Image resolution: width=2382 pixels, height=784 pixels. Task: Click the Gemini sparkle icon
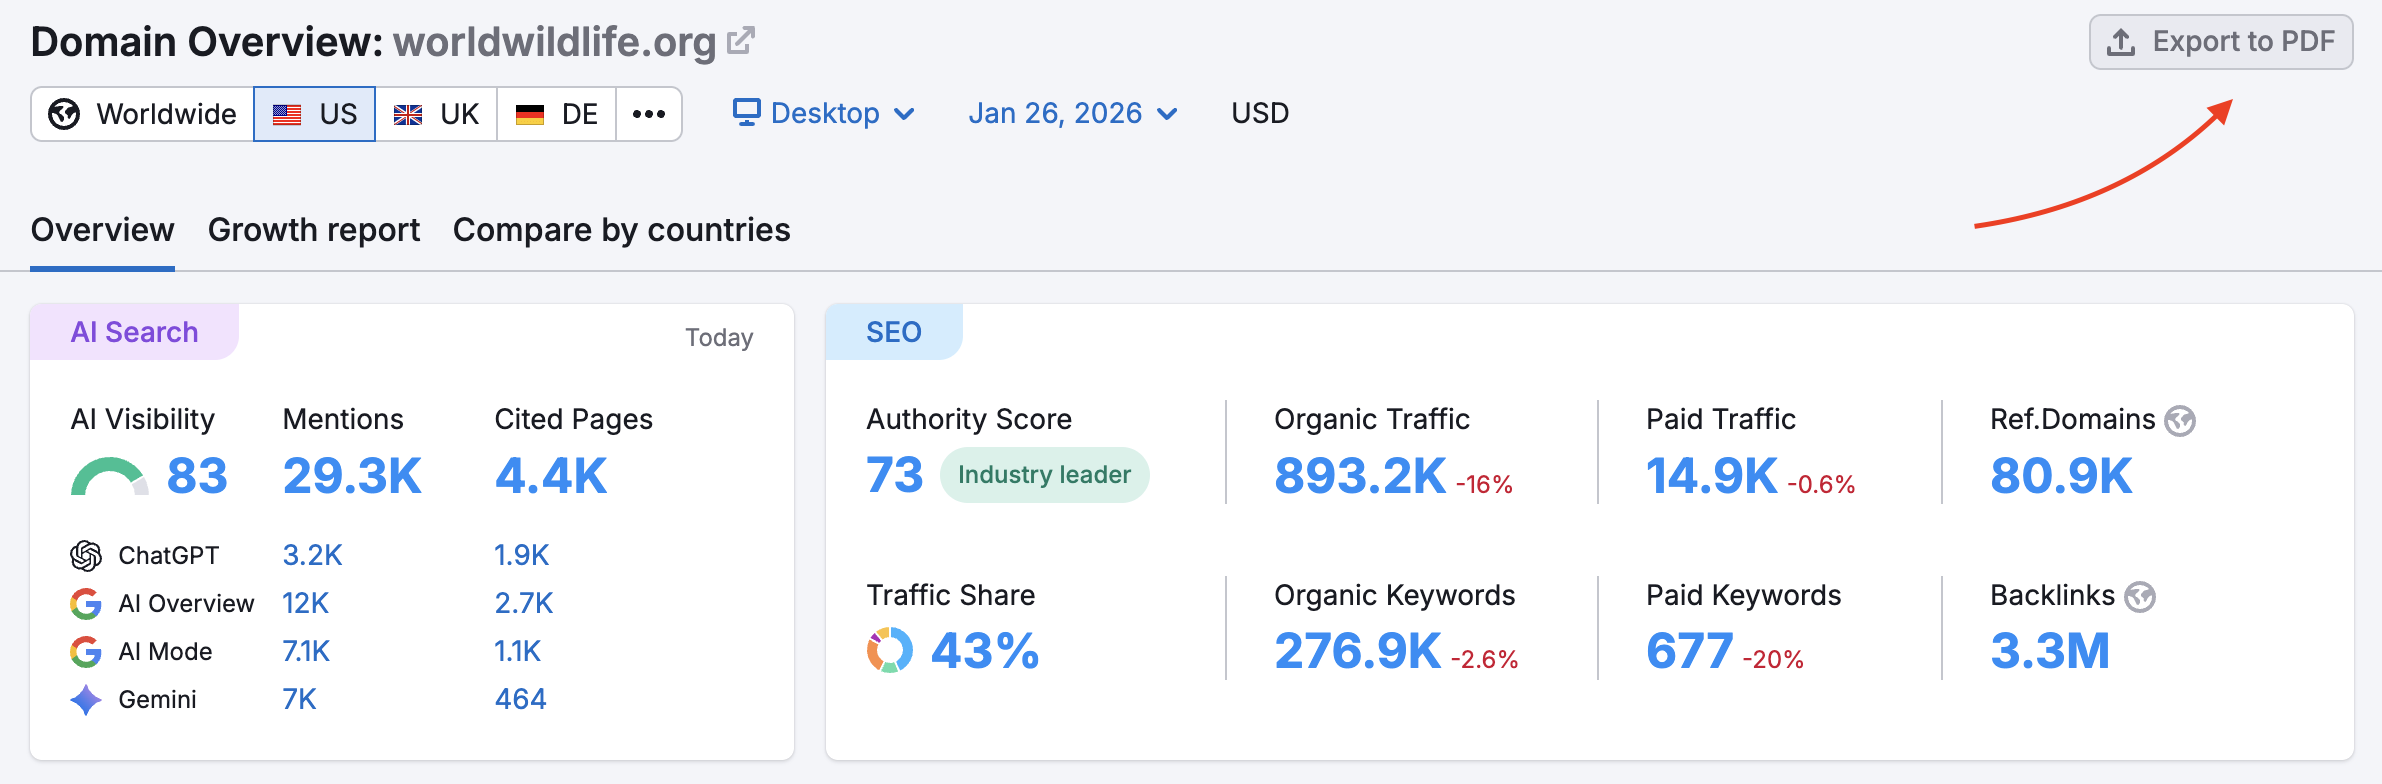coord(86,699)
